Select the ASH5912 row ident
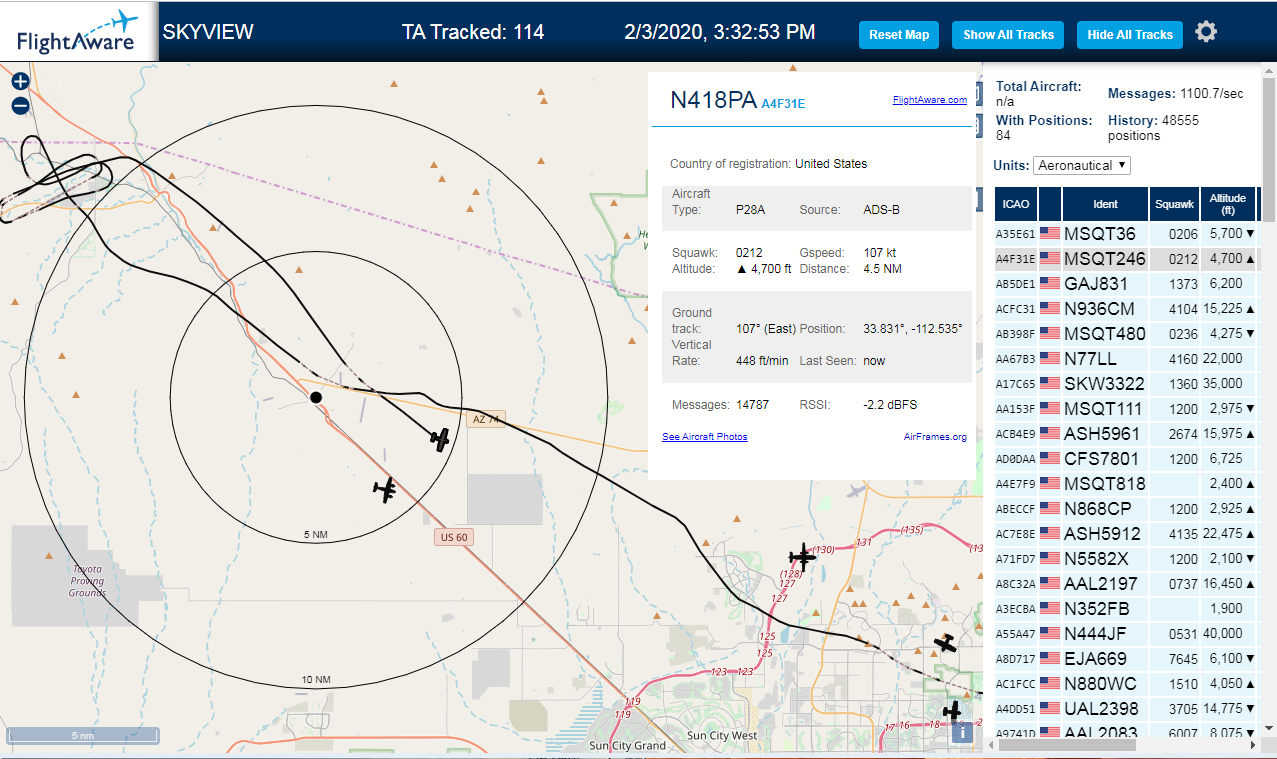The image size is (1277, 759). pos(1102,534)
